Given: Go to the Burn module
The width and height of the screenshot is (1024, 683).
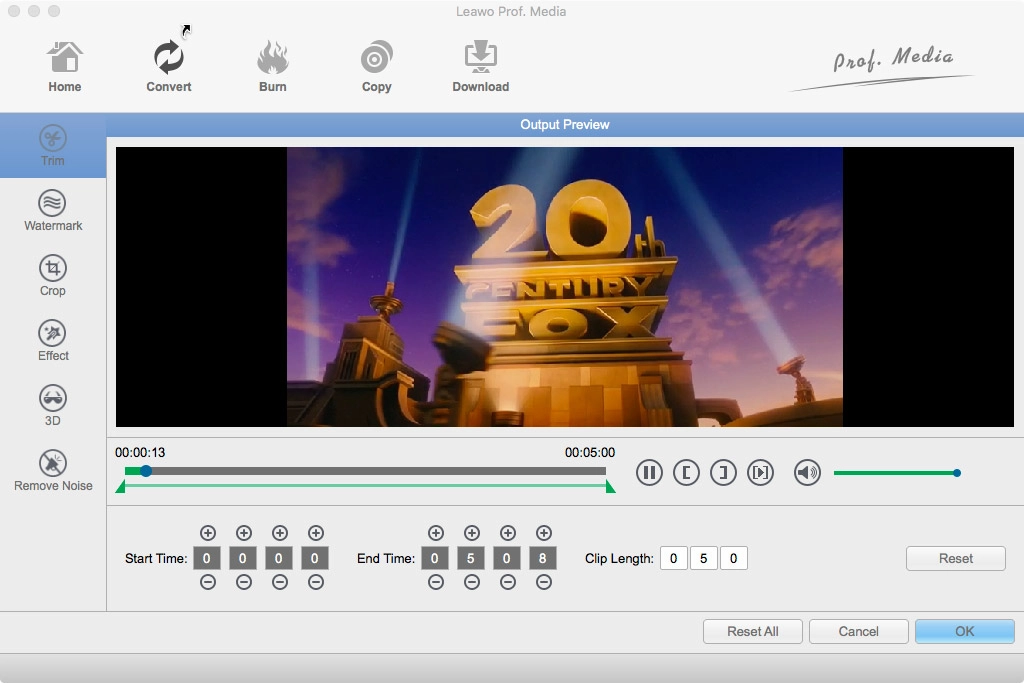Looking at the screenshot, I should tap(272, 67).
